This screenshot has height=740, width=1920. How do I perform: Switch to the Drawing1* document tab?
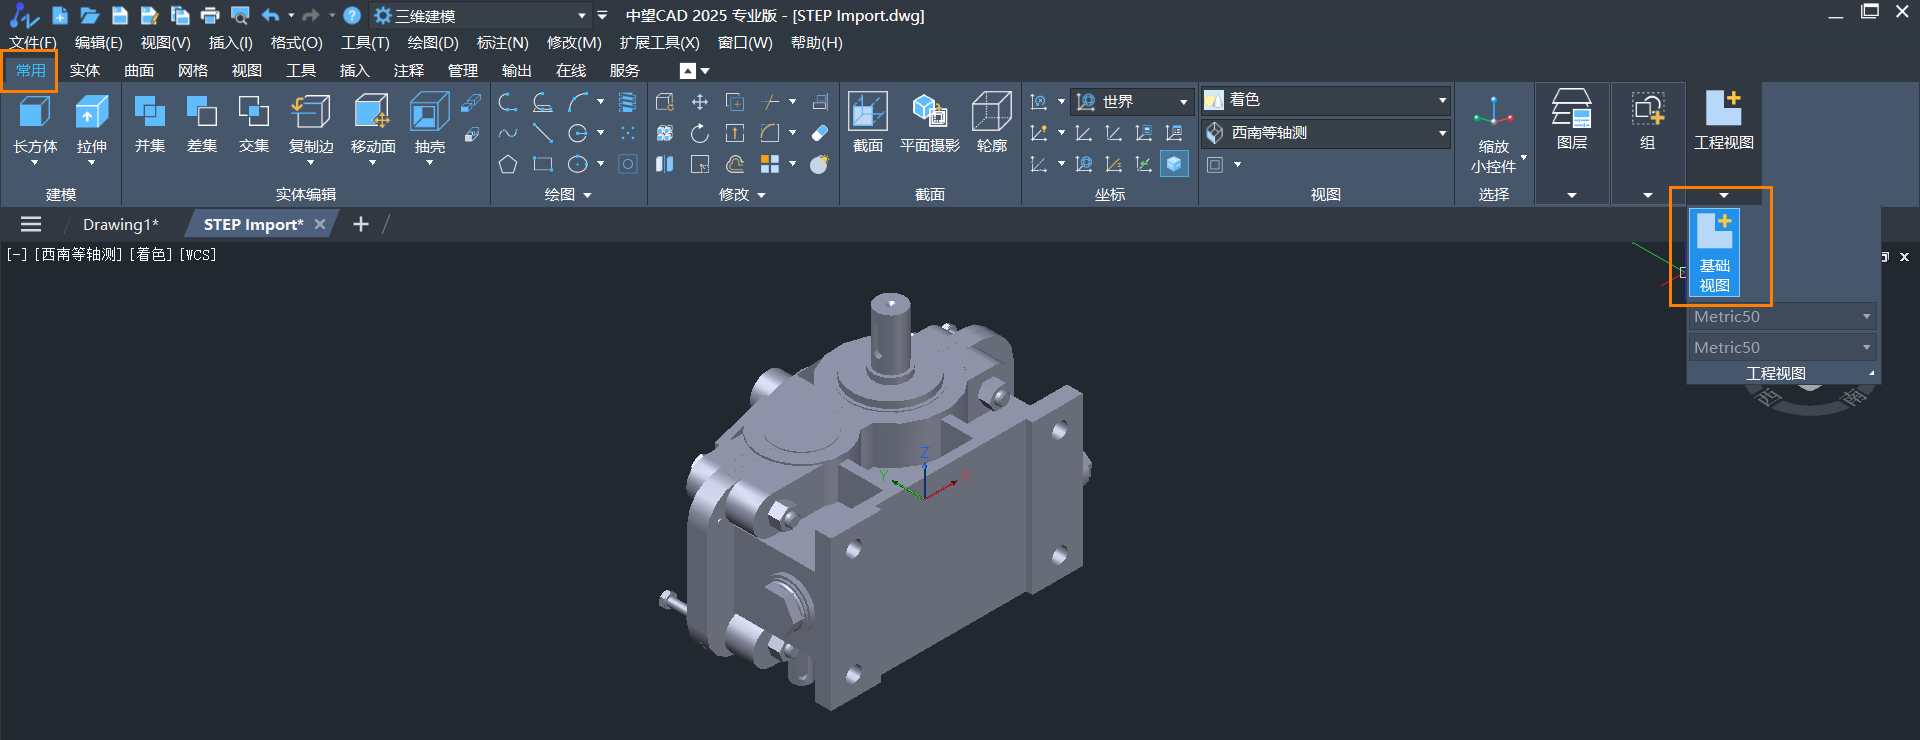point(120,225)
